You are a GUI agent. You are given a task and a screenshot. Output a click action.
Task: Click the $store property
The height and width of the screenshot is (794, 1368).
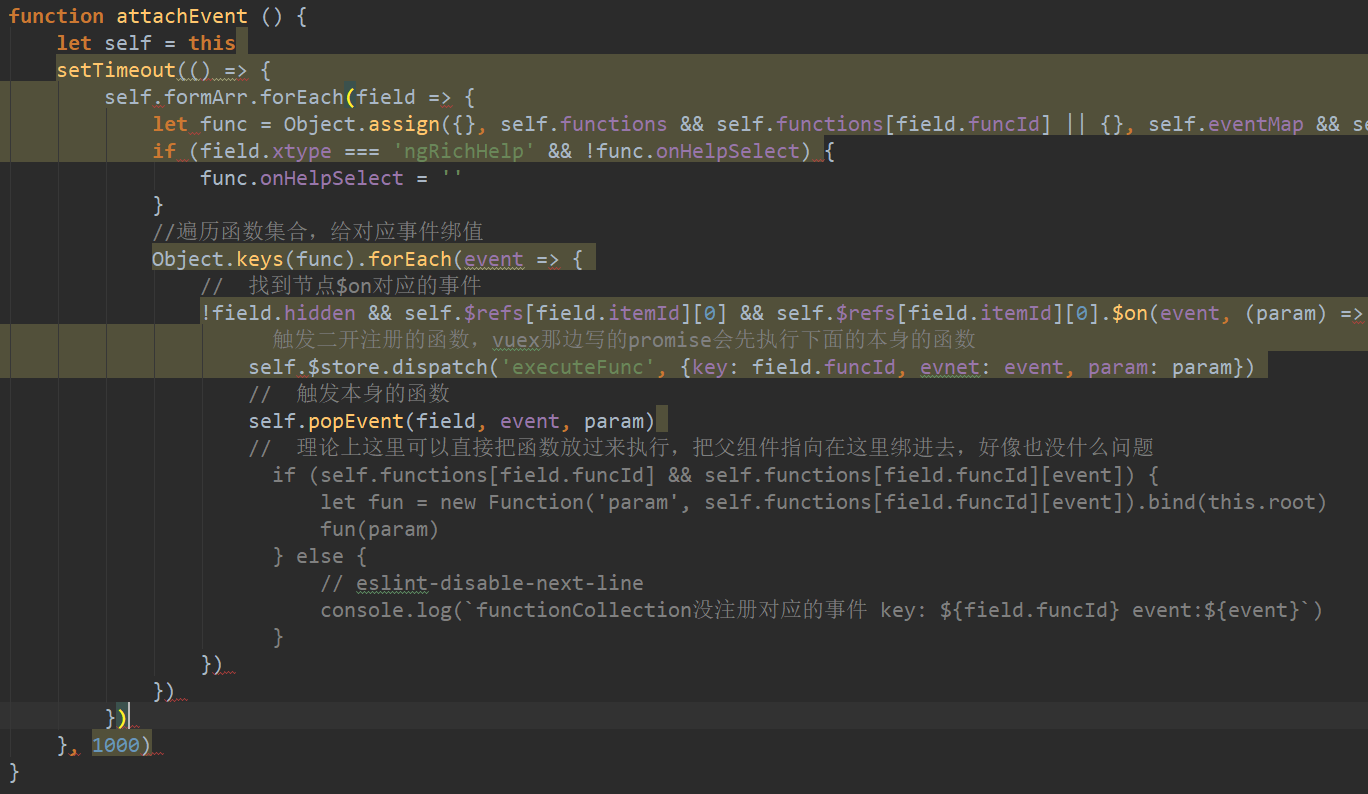(x=344, y=367)
